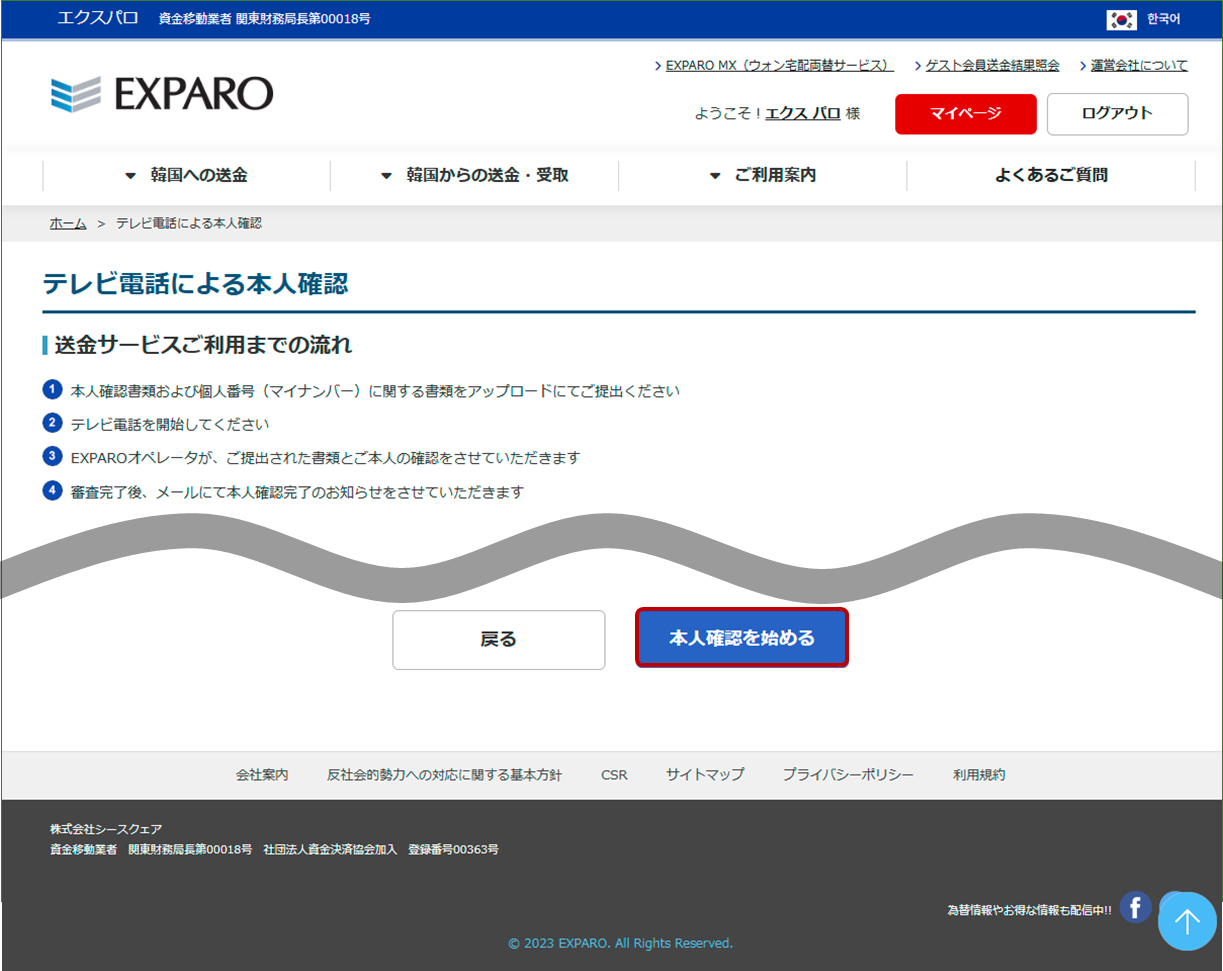Click the EXPARO logo
This screenshot has height=971, width=1223.
[x=162, y=94]
